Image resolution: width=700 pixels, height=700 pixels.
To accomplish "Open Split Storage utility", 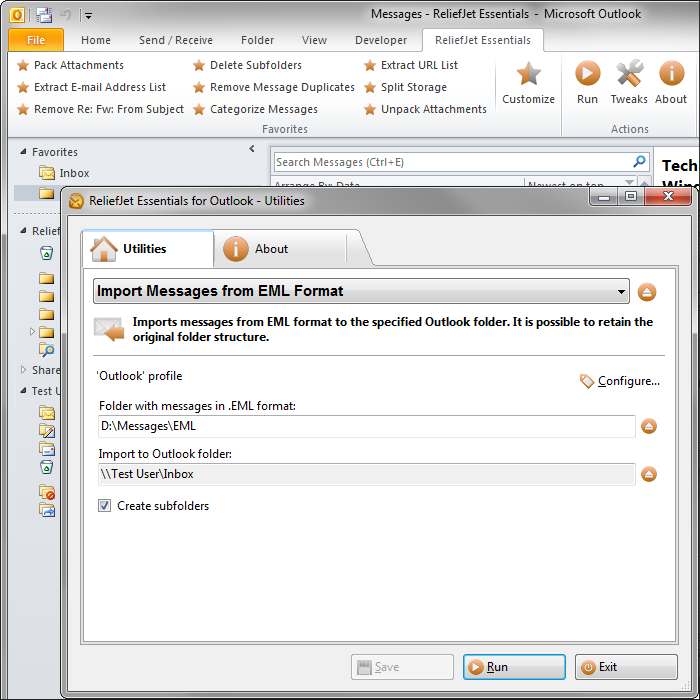I will 405,87.
